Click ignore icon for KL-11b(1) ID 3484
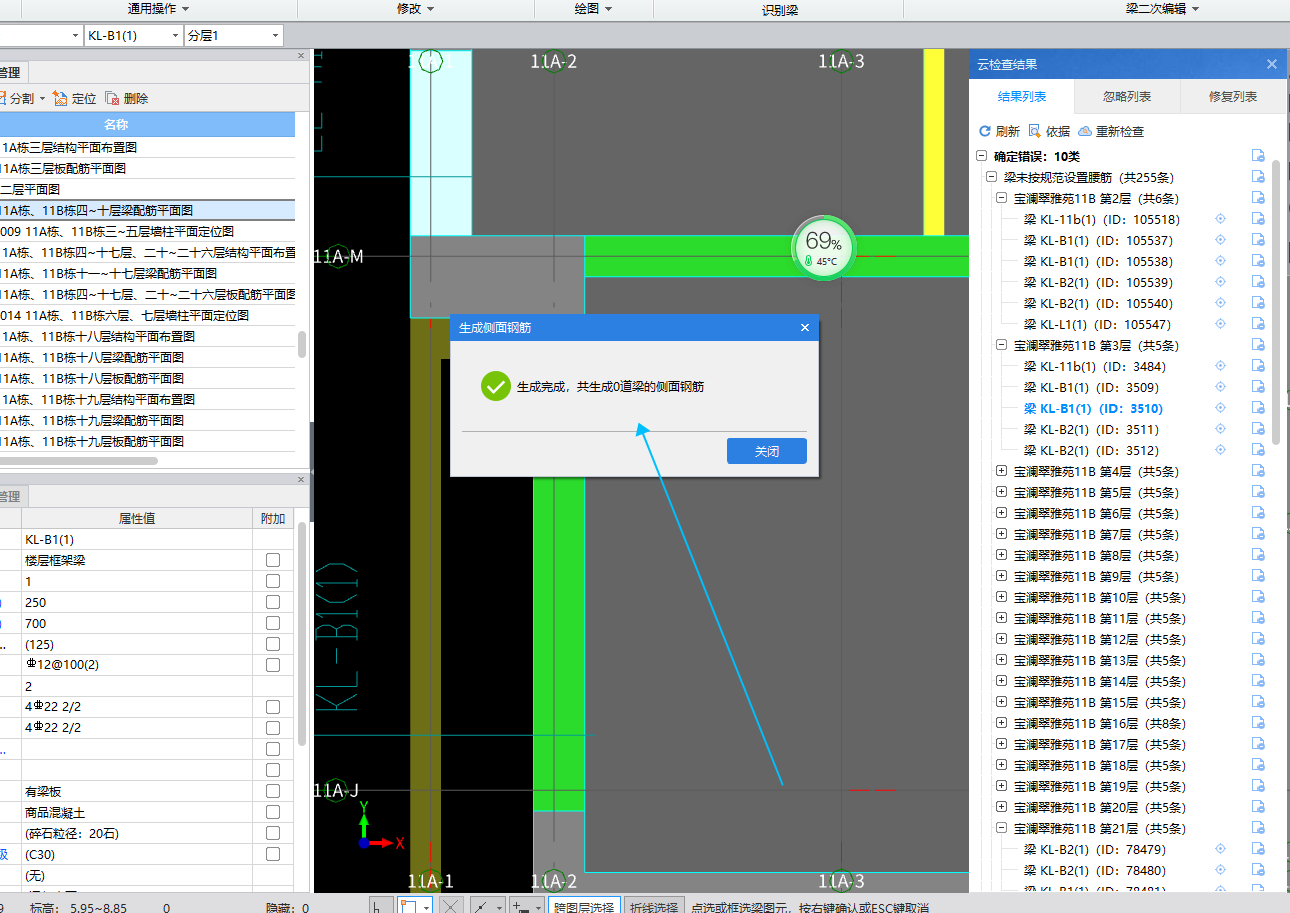Viewport: 1290px width, 913px height. [x=1258, y=366]
